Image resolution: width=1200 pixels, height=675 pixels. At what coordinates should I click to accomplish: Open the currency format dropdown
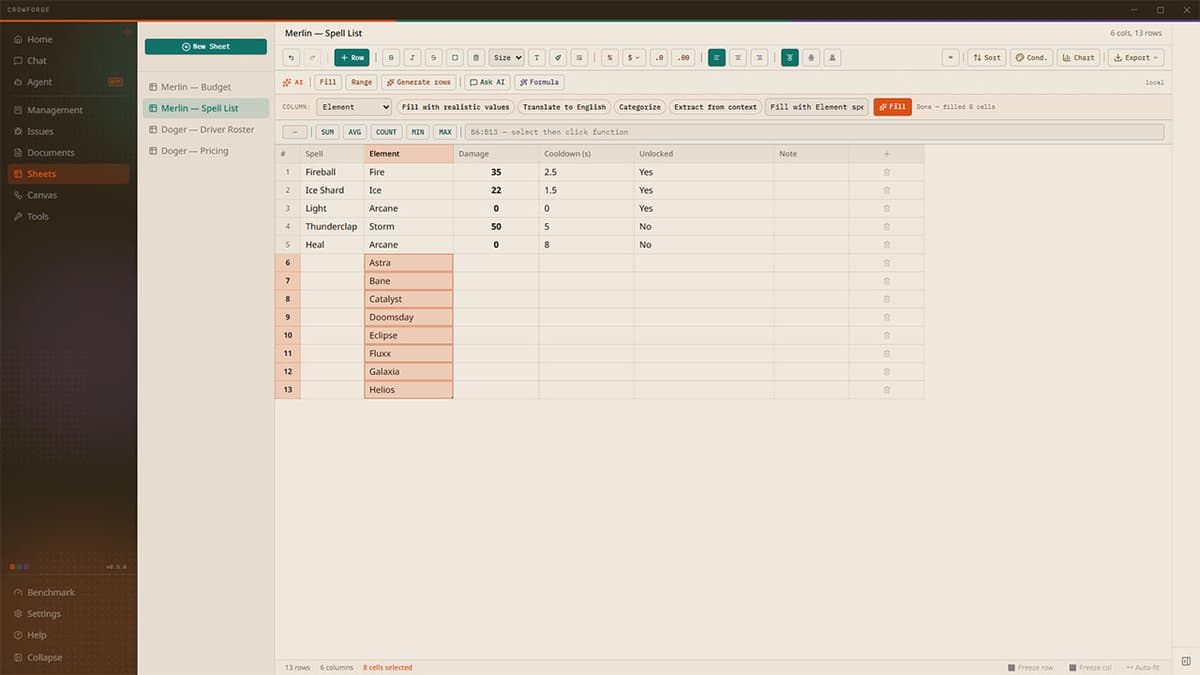point(634,58)
